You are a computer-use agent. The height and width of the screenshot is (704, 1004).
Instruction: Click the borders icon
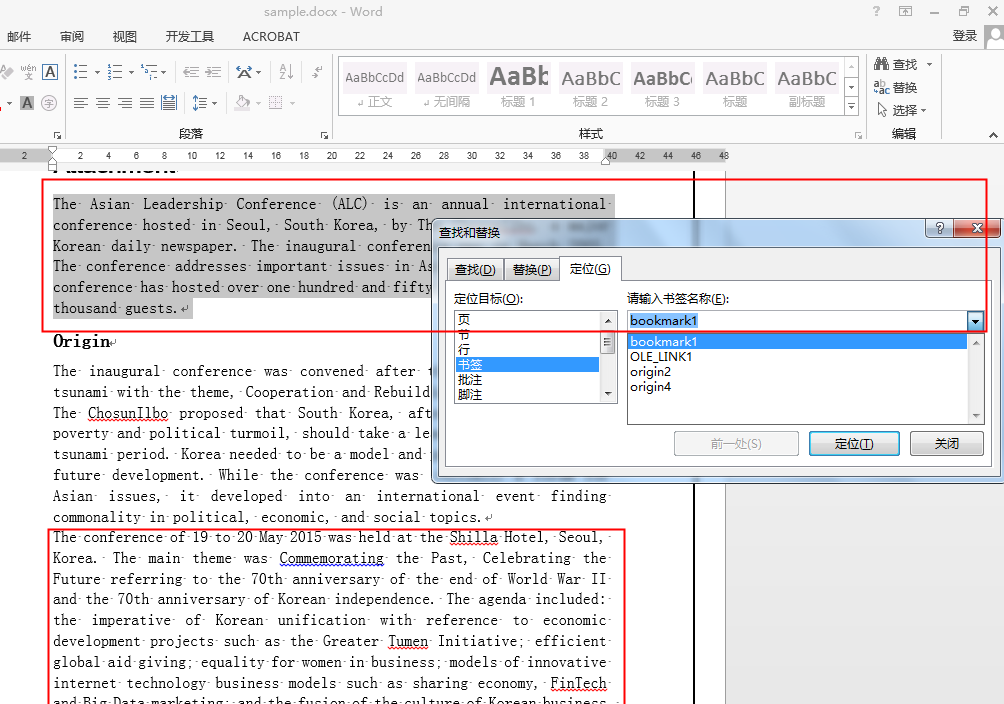(275, 102)
